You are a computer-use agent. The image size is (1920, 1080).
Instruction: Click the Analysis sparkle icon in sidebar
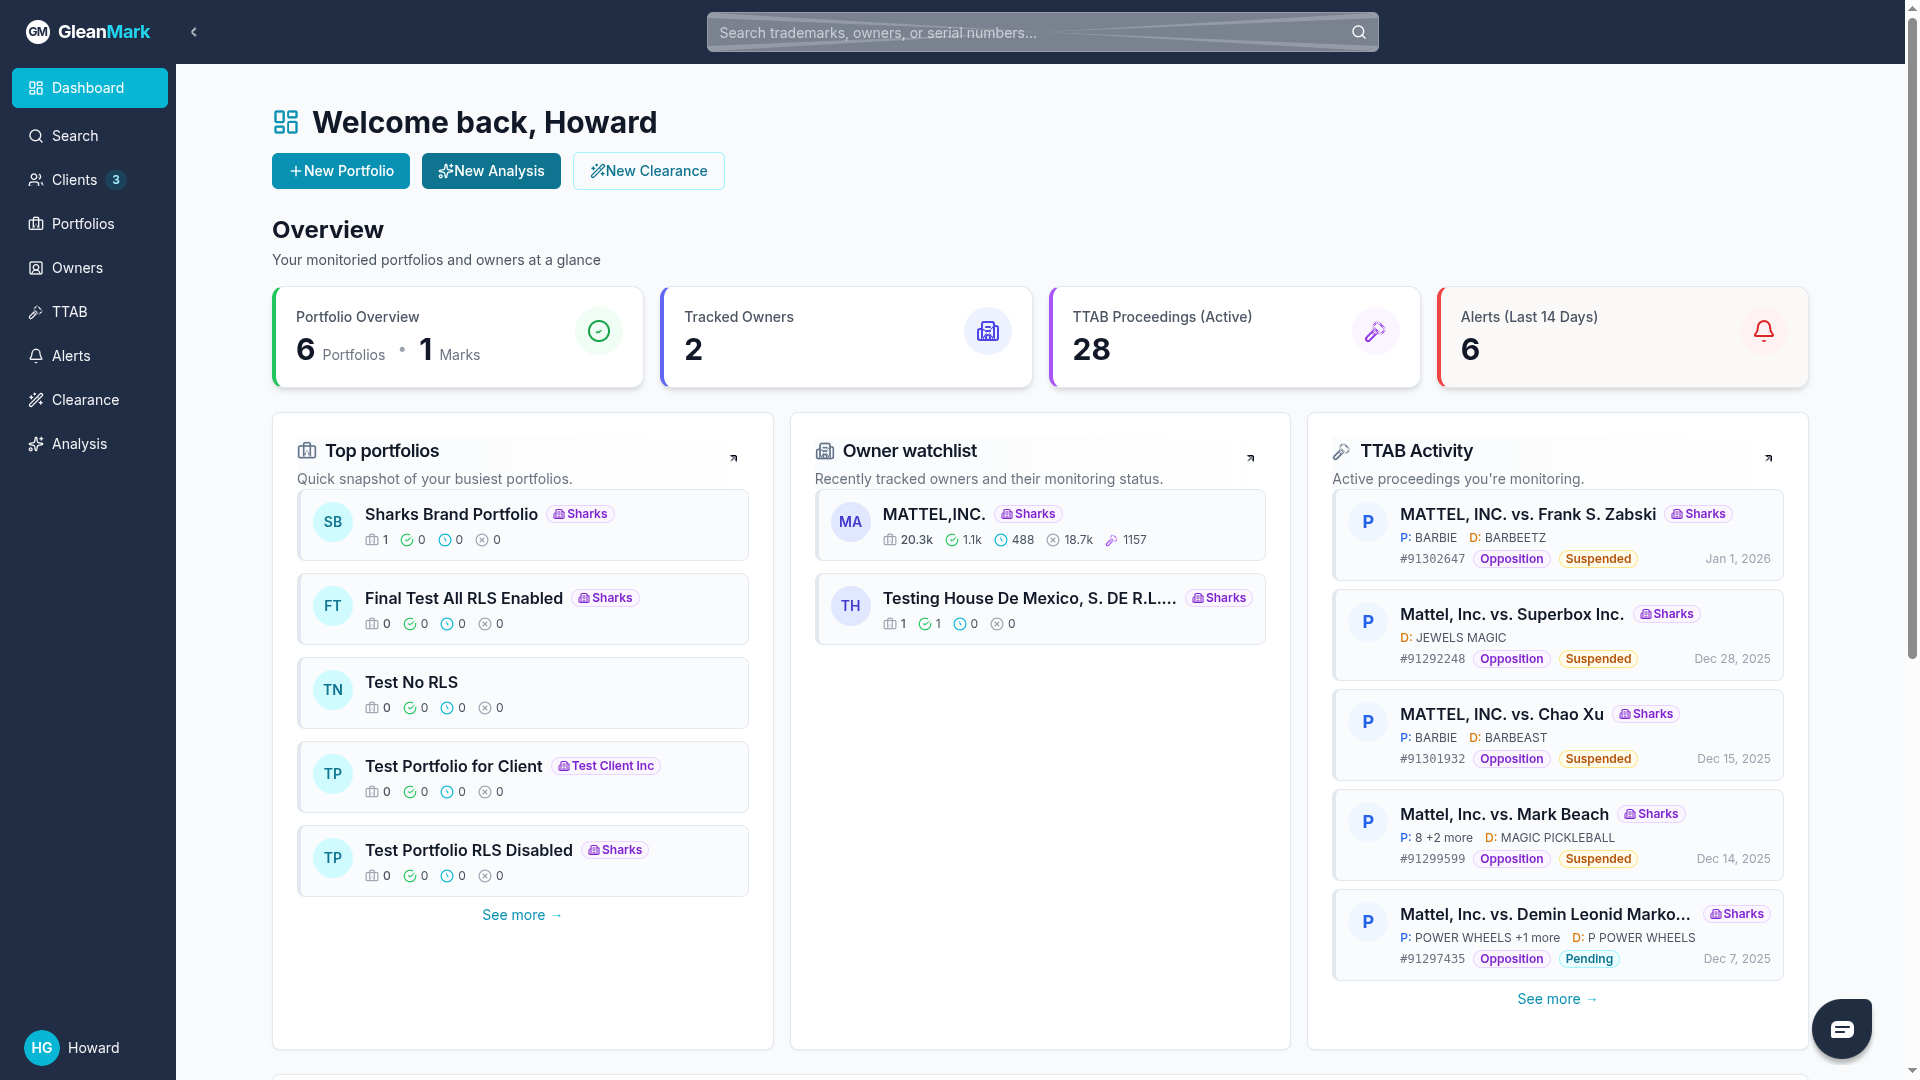pyautogui.click(x=36, y=444)
